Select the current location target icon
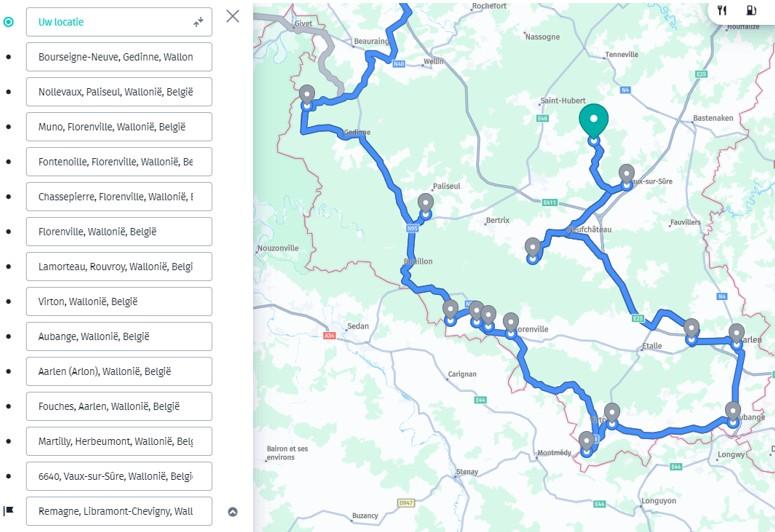This screenshot has height=532, width=775. click(8, 22)
